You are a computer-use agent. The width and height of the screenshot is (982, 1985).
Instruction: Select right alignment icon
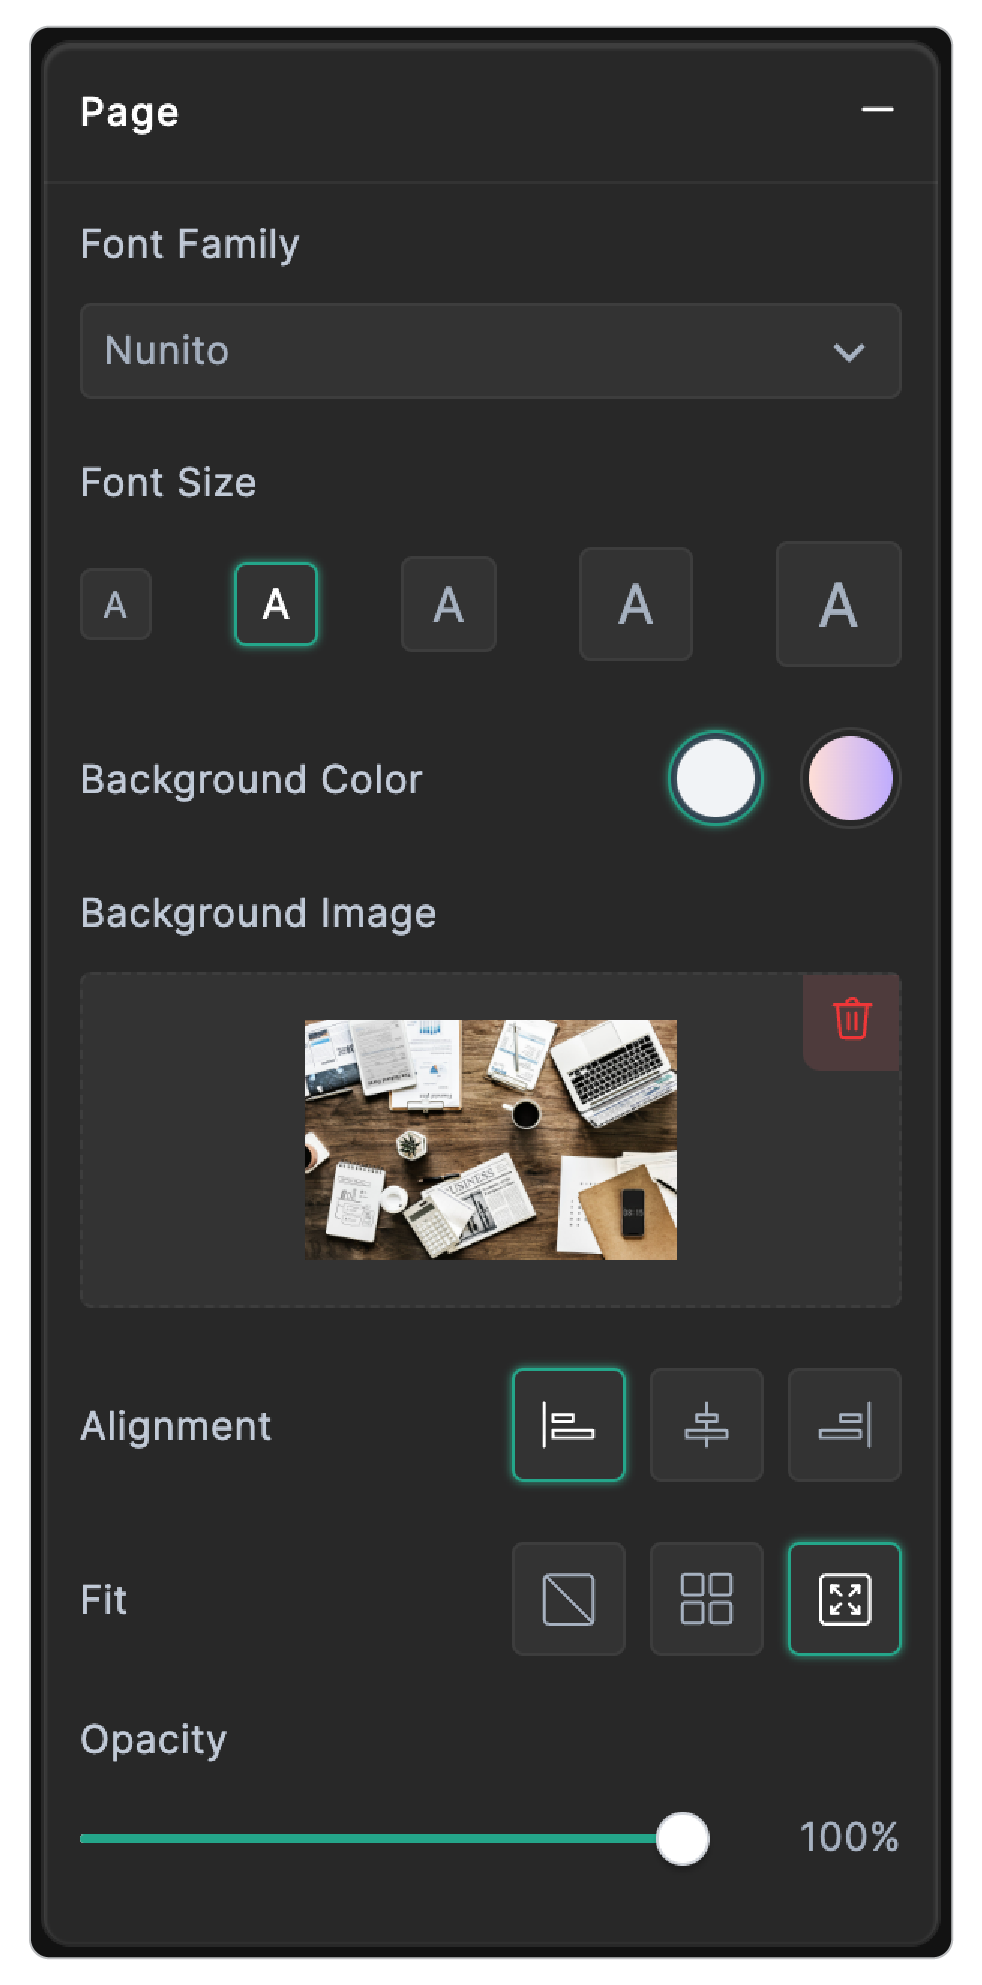point(844,1425)
